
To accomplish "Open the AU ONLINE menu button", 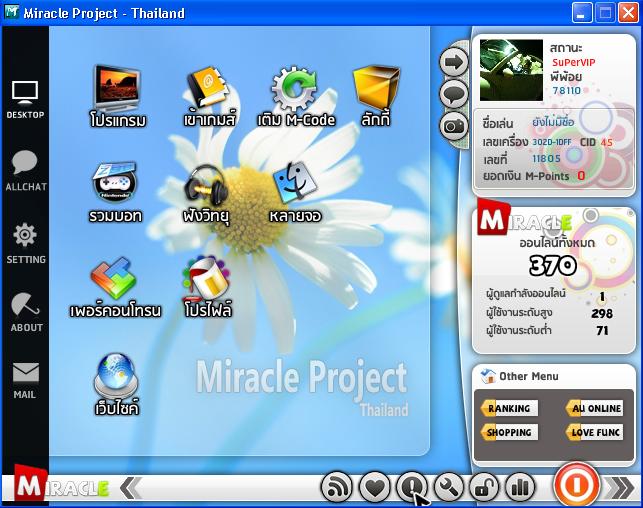I will [594, 408].
